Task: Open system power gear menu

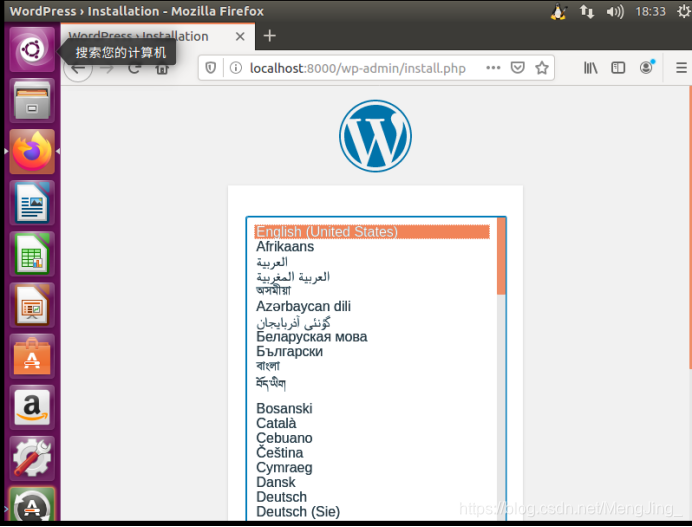Action: click(684, 11)
